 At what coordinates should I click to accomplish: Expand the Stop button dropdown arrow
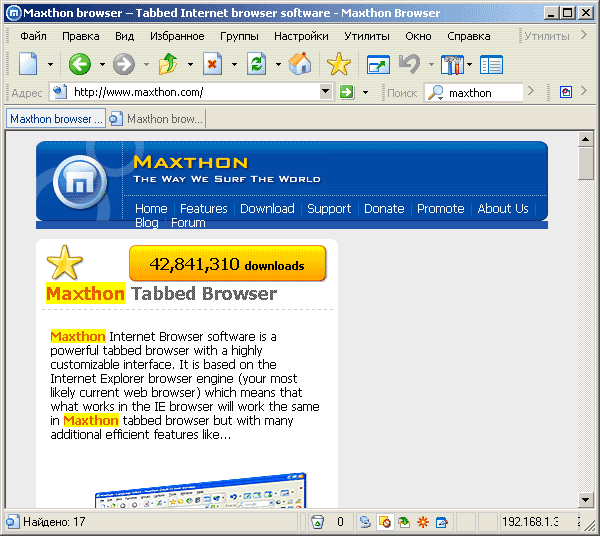[x=234, y=64]
